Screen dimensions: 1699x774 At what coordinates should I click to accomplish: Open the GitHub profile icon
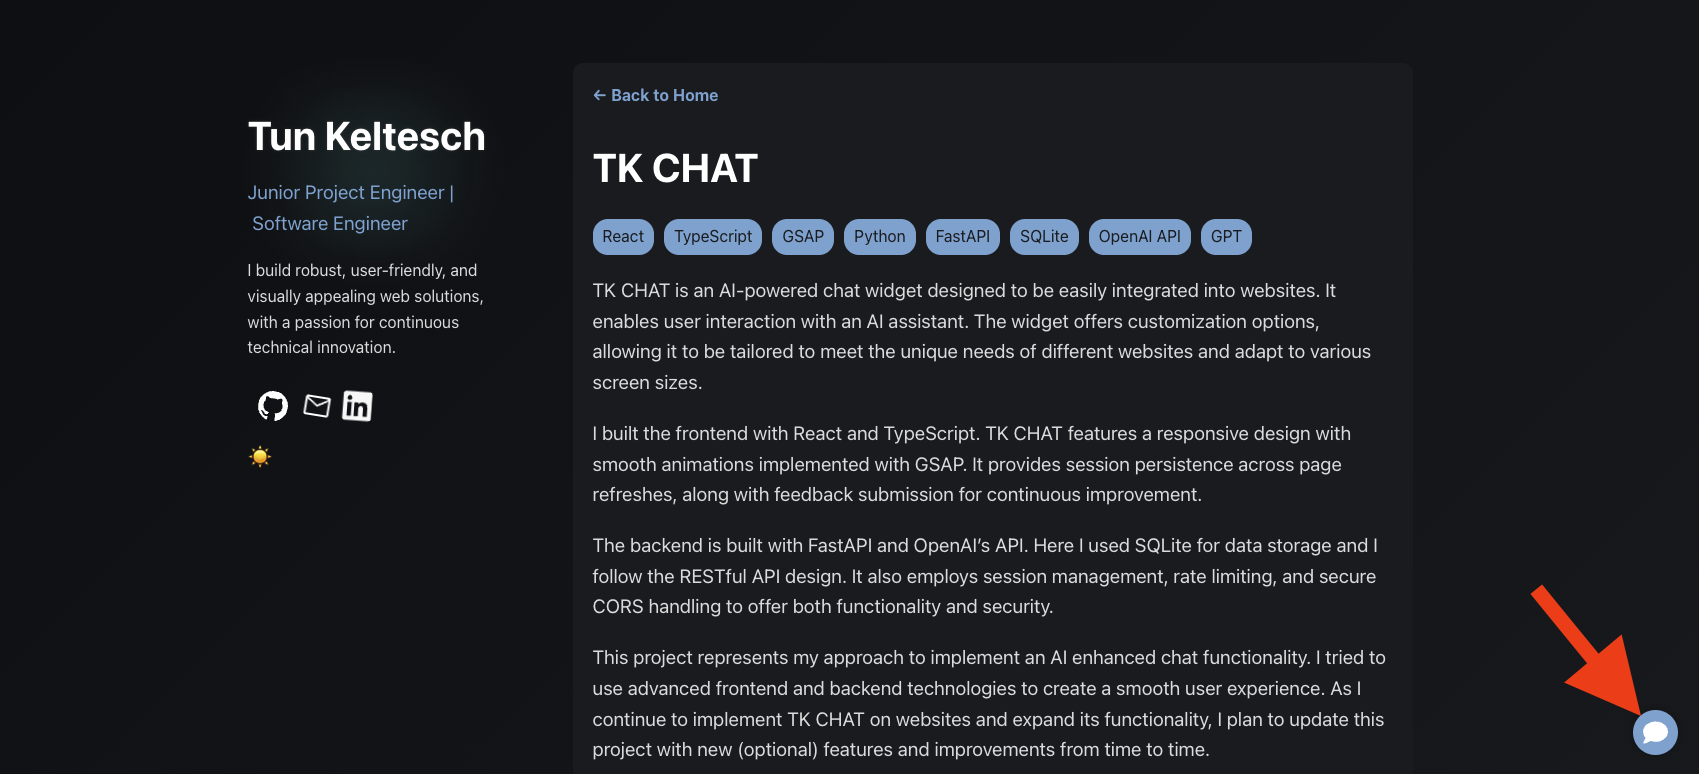point(273,406)
